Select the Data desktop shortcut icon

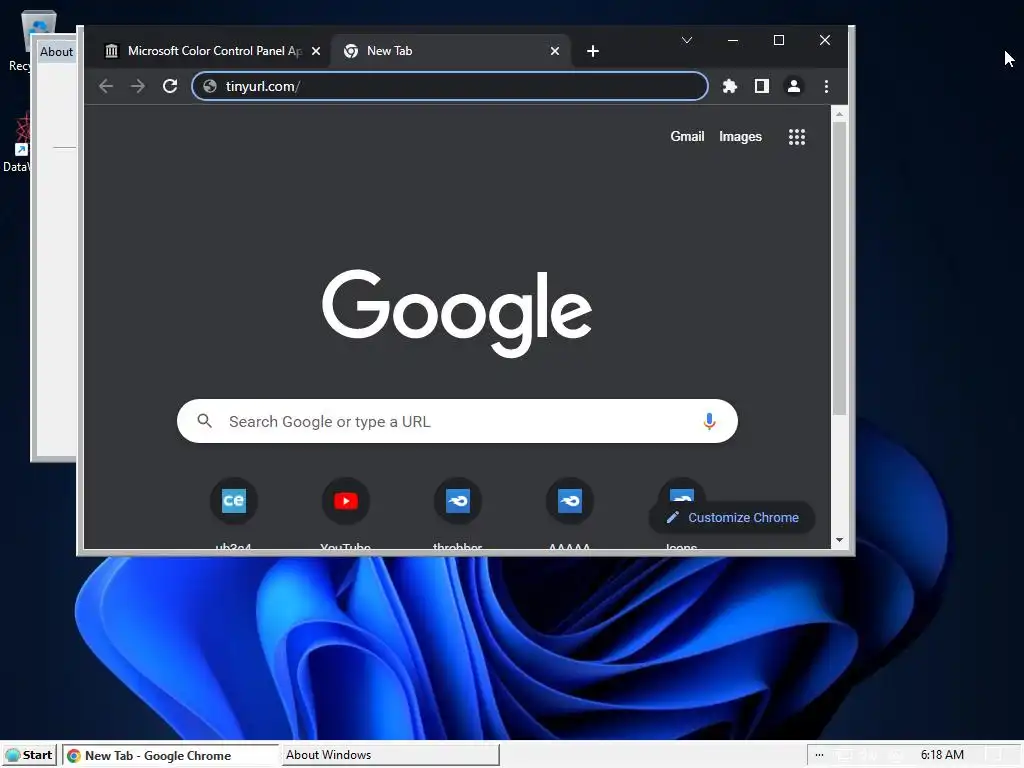point(18,142)
